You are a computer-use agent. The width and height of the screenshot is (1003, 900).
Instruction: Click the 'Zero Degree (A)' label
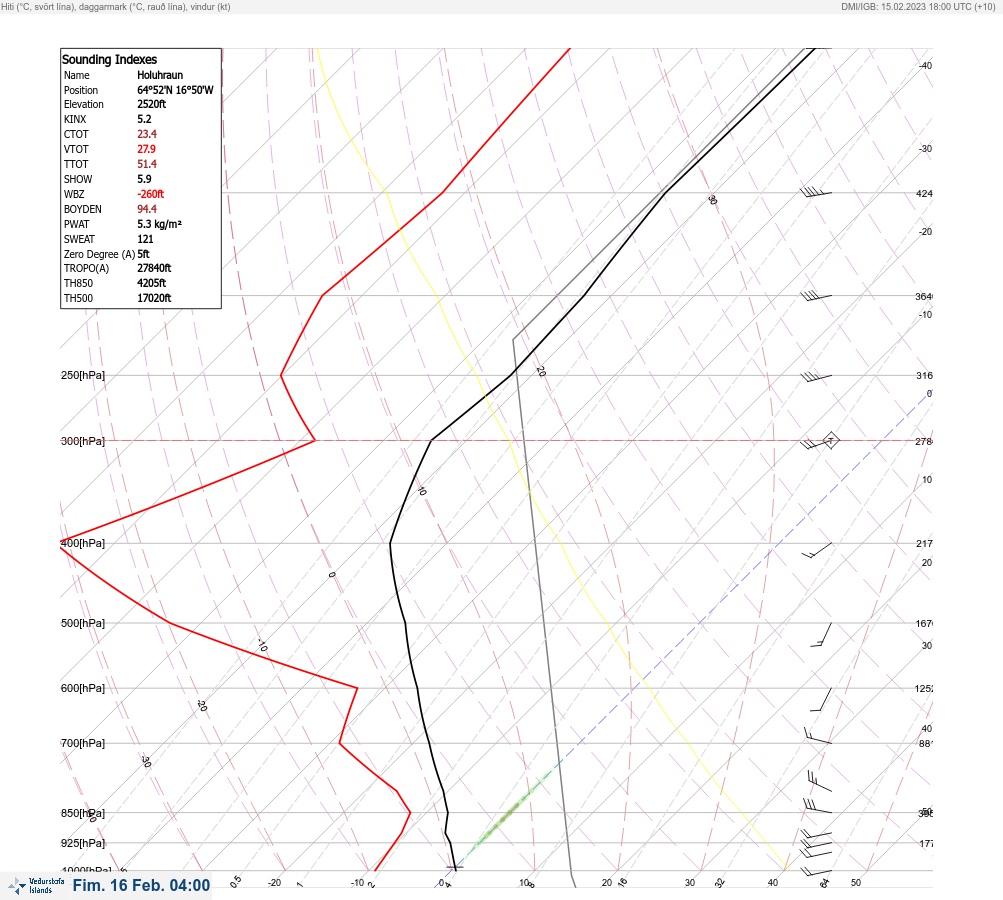click(x=99, y=254)
